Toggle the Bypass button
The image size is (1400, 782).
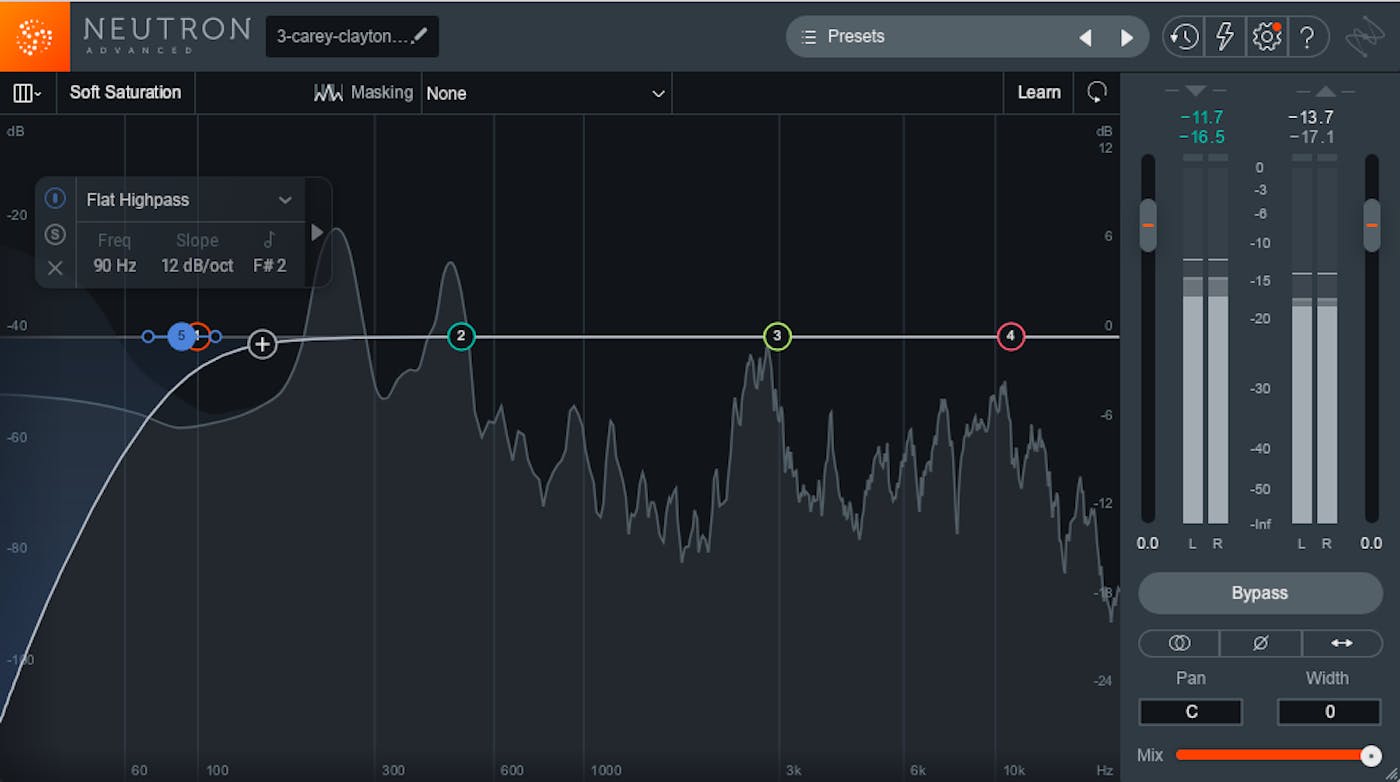click(1260, 593)
